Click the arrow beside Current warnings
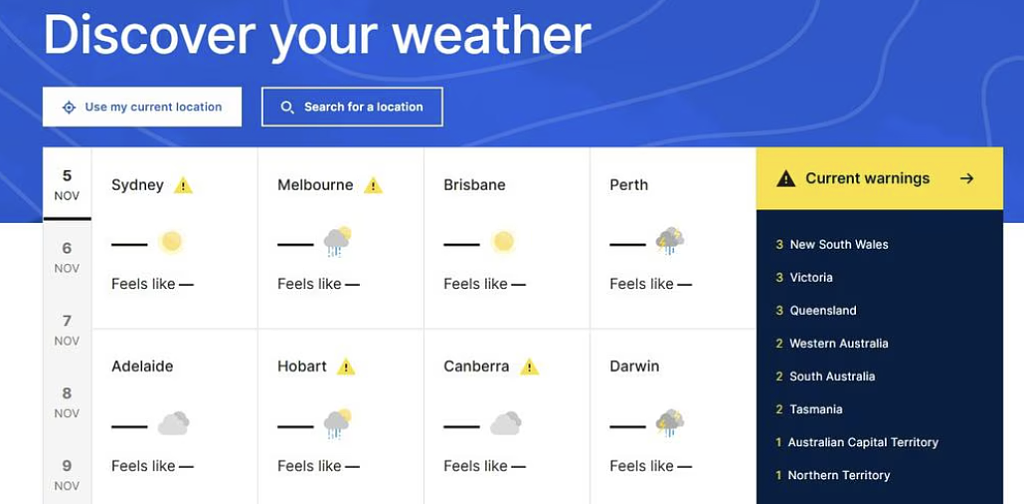 (x=967, y=179)
